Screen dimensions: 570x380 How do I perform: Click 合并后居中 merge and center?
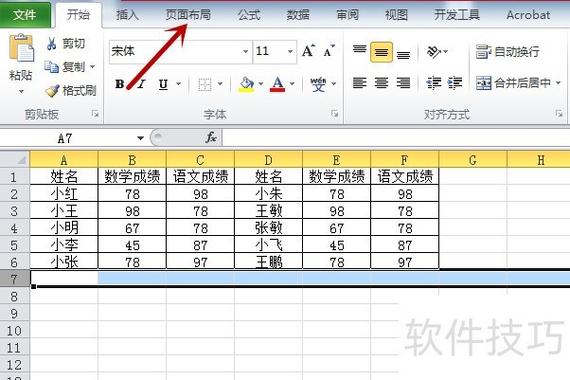coord(514,83)
